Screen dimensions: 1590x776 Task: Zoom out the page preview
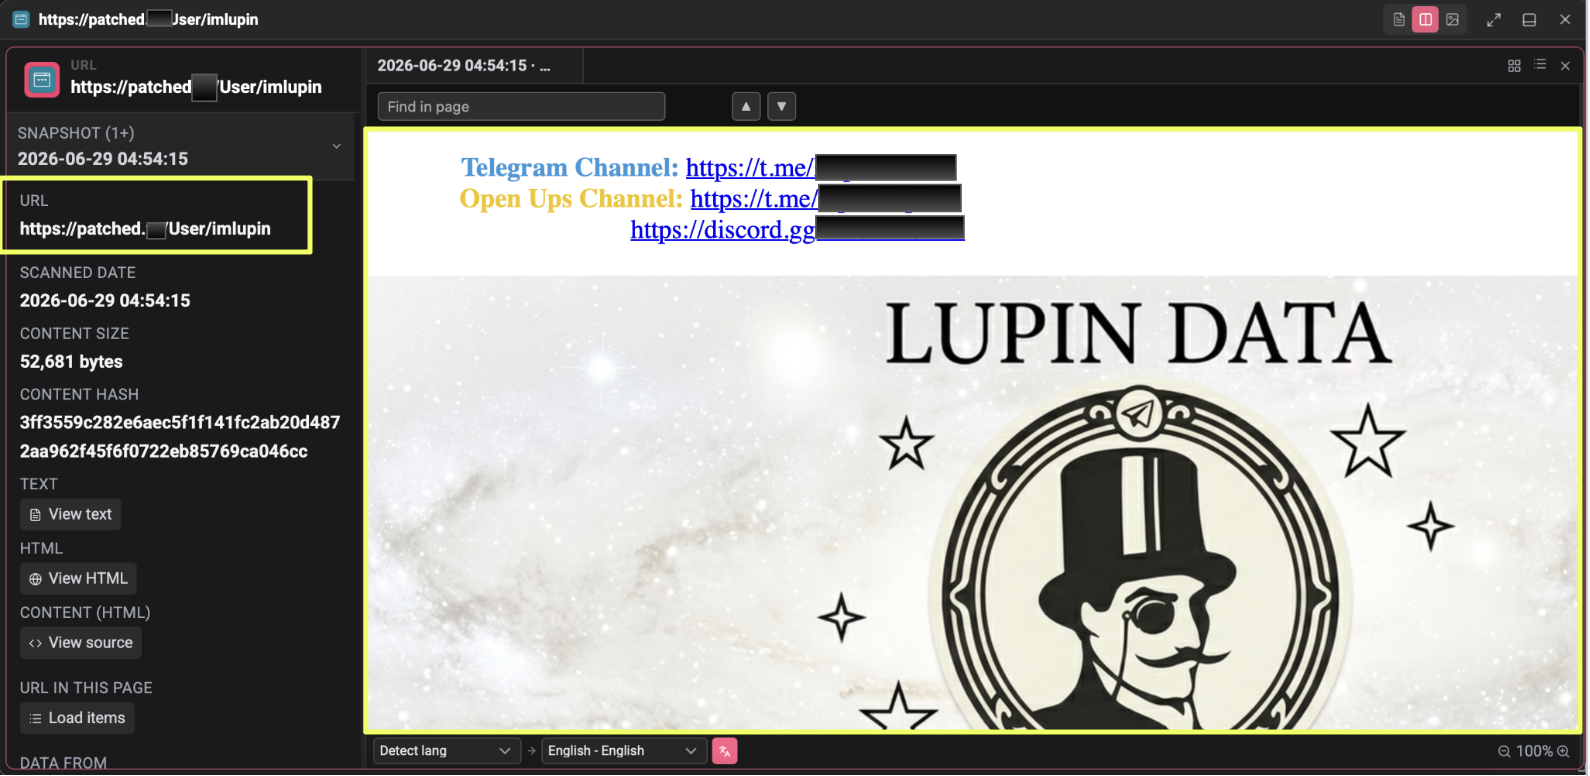pos(1504,751)
